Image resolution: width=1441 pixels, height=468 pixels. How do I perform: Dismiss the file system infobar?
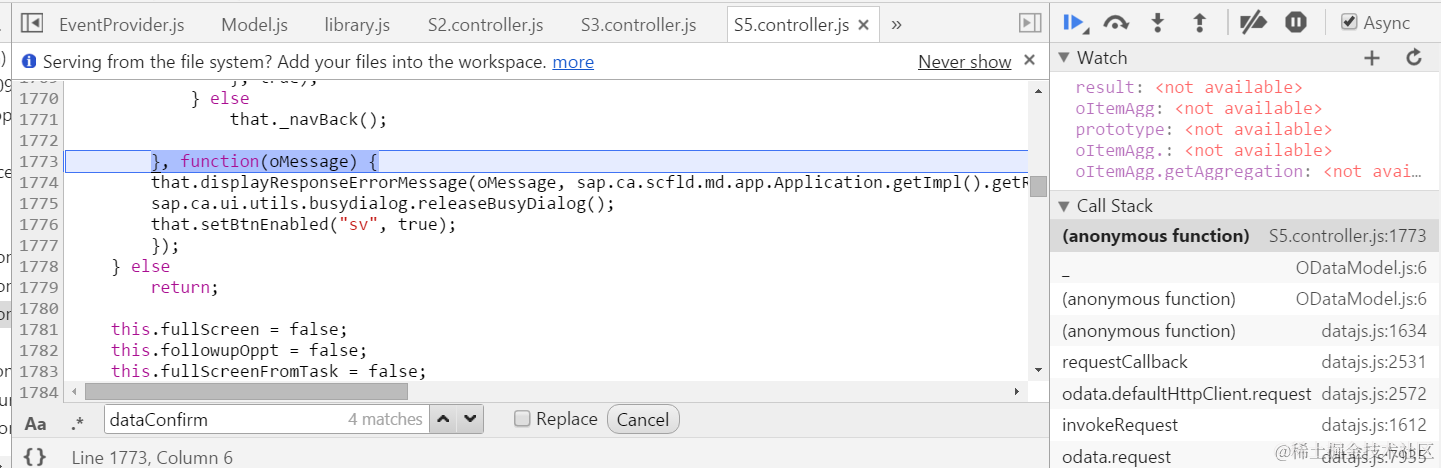click(1030, 61)
